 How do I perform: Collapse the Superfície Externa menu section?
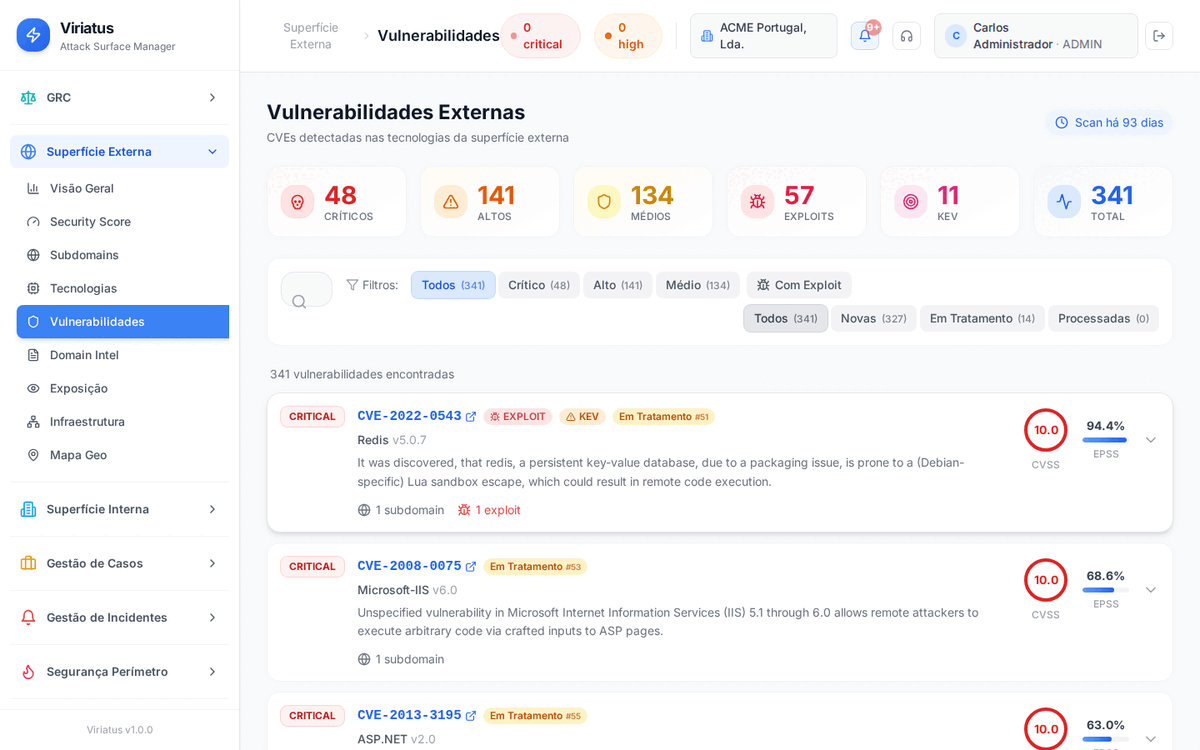(212, 152)
